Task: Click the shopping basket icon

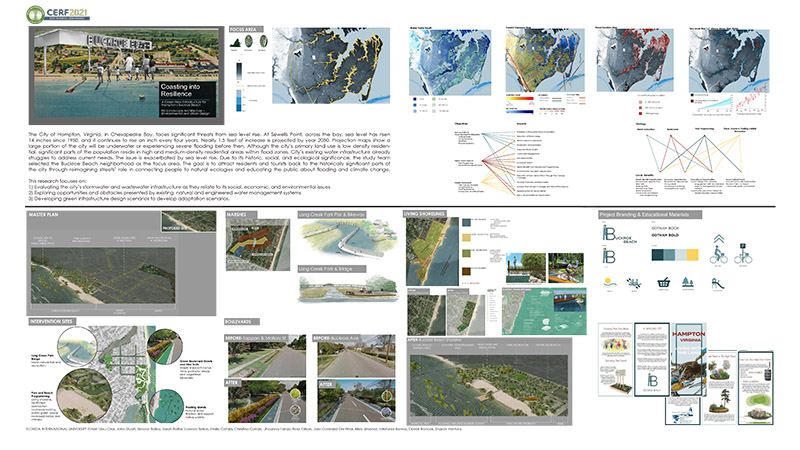Action: 663,283
